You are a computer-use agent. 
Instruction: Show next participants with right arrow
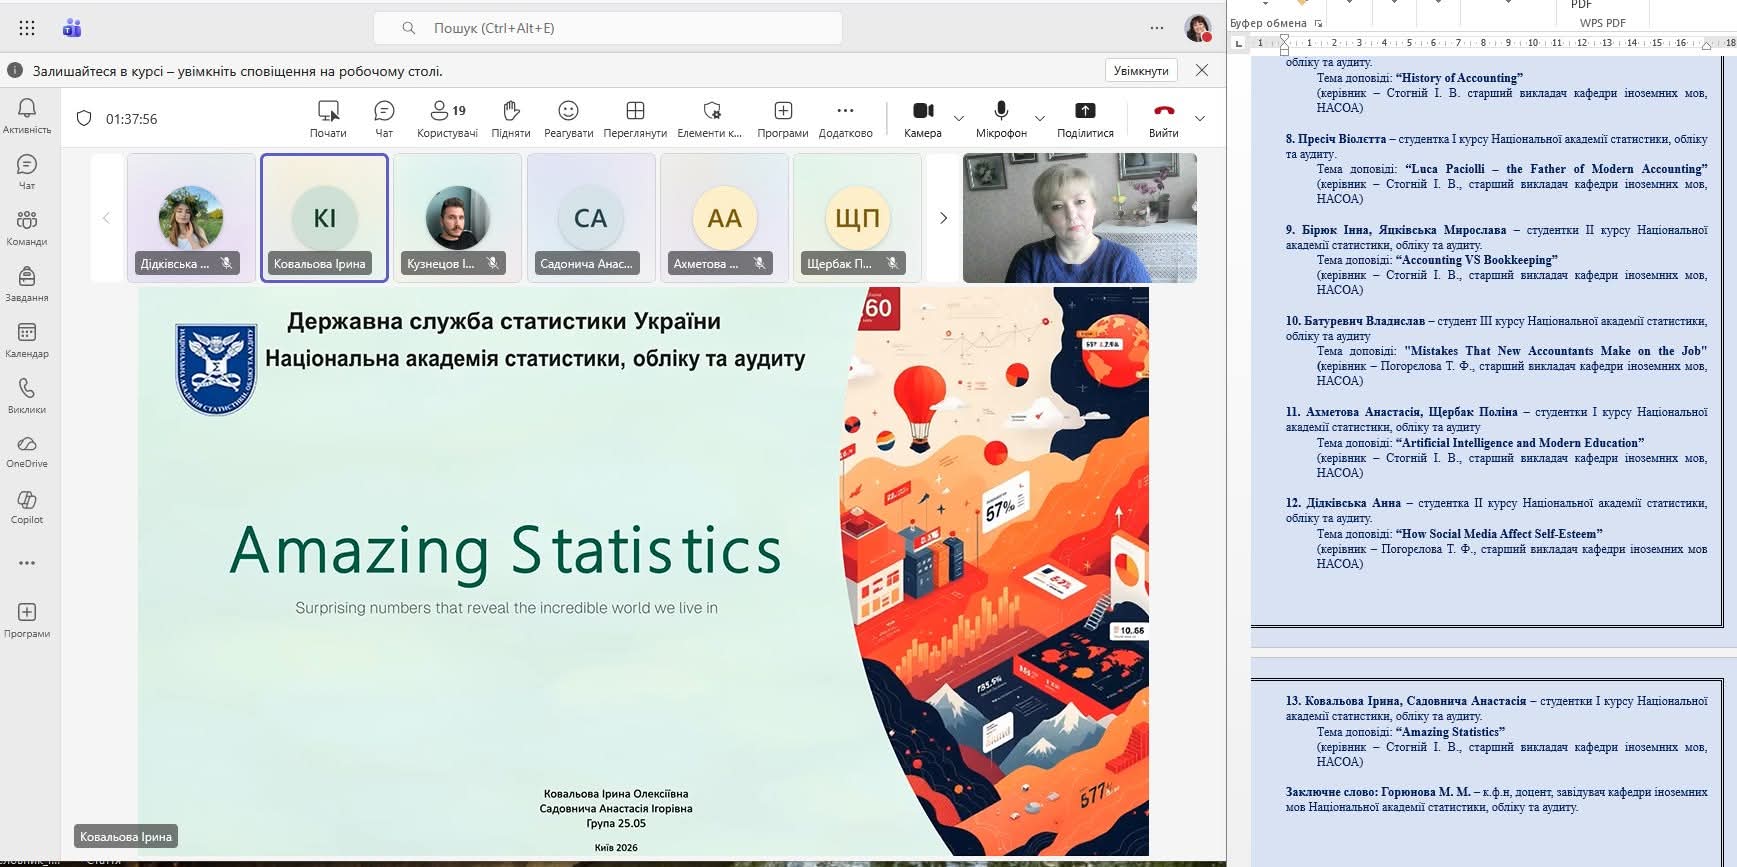pos(943,218)
